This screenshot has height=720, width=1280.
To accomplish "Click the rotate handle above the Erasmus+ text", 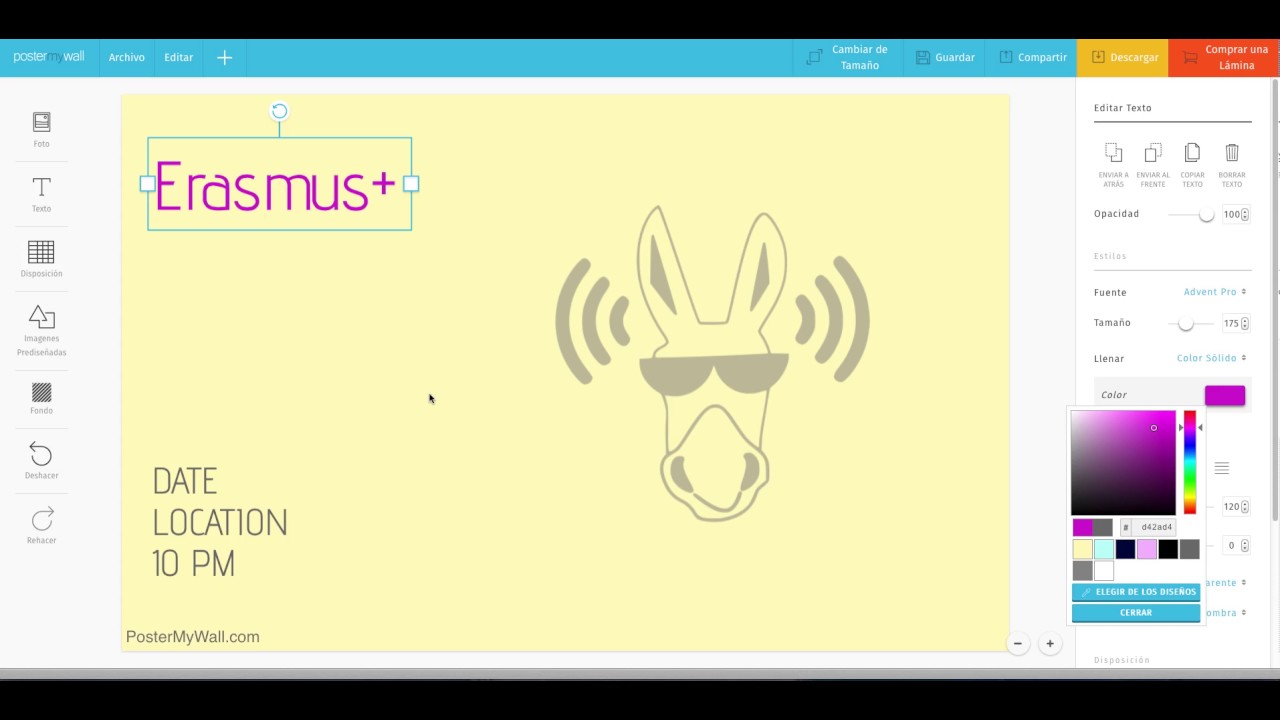I will 280,111.
